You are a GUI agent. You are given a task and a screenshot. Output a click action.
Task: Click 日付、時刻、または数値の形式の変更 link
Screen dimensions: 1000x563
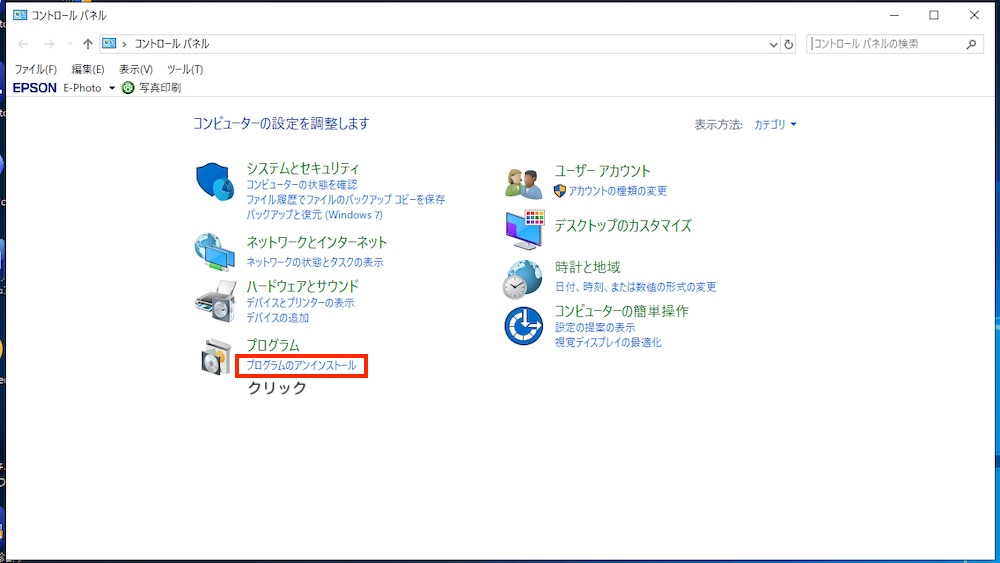pos(636,287)
